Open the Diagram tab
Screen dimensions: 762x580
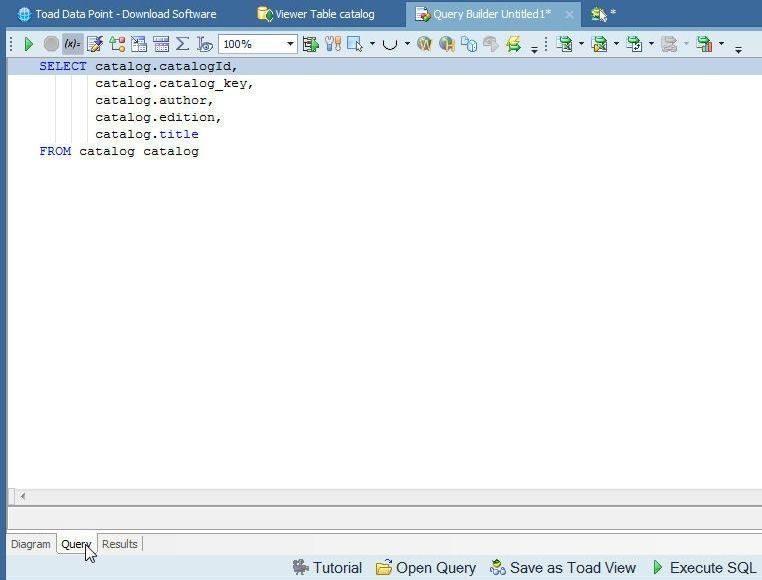coord(31,544)
